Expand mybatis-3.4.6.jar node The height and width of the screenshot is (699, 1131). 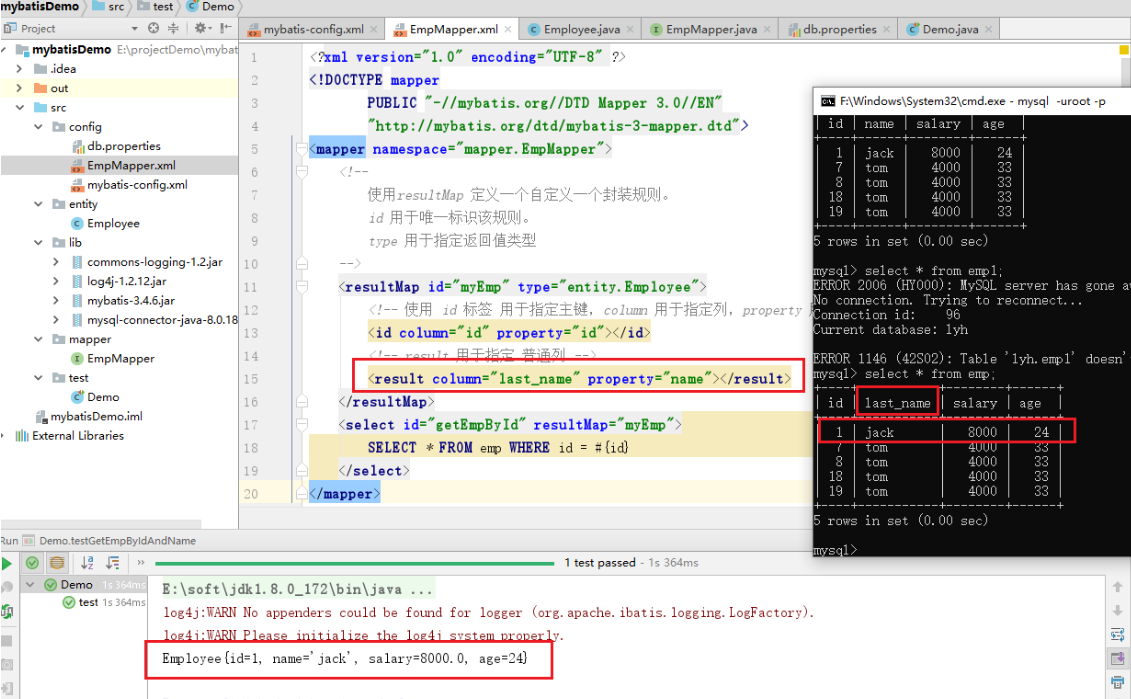coord(56,301)
